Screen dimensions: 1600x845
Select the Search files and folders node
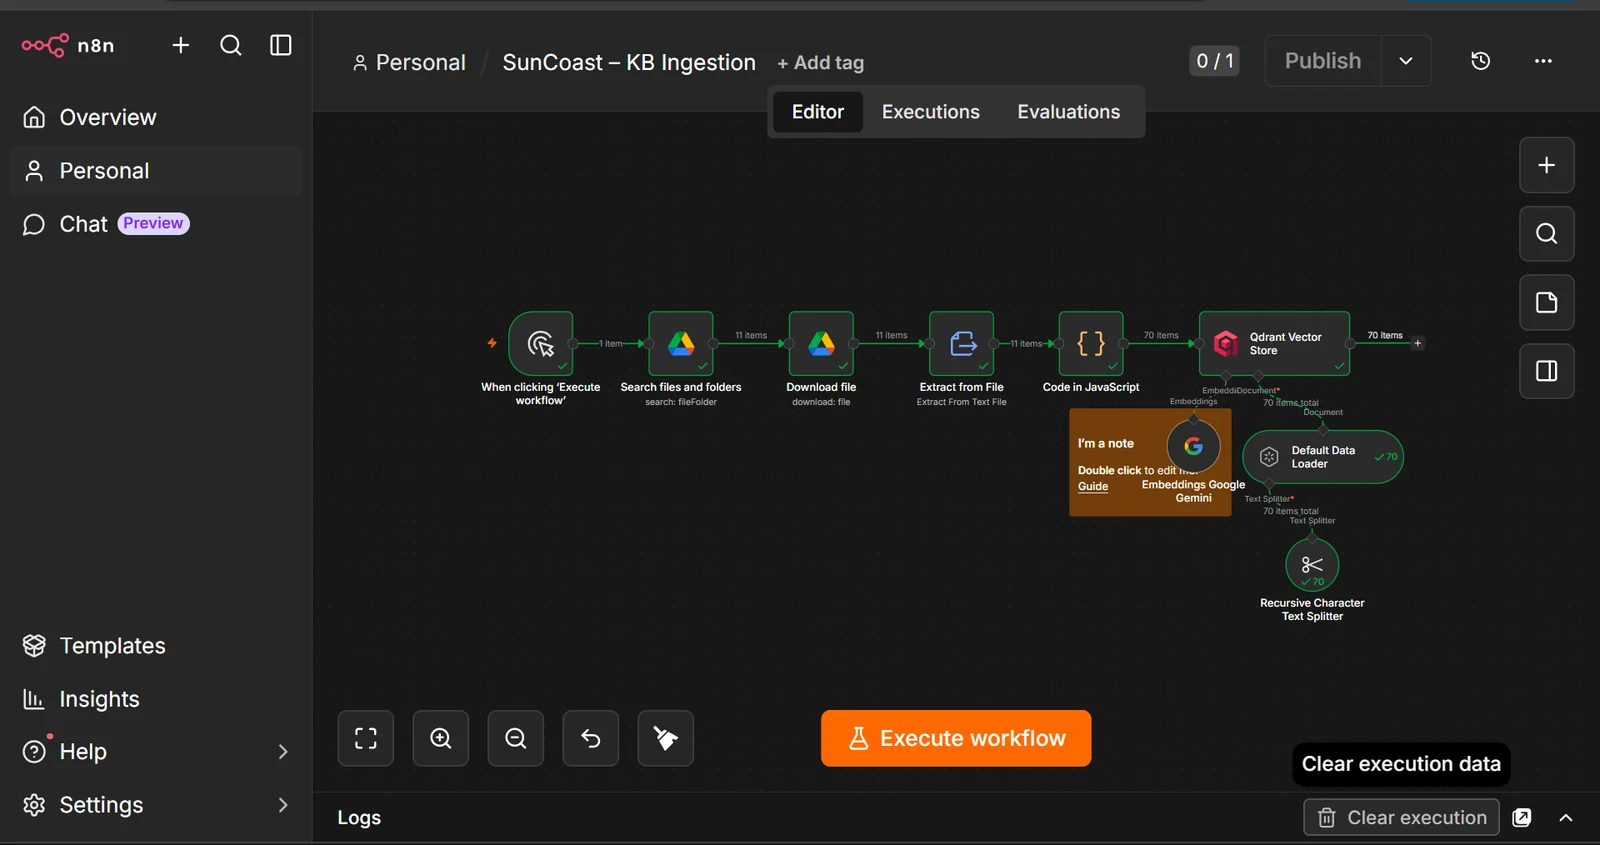pos(681,343)
